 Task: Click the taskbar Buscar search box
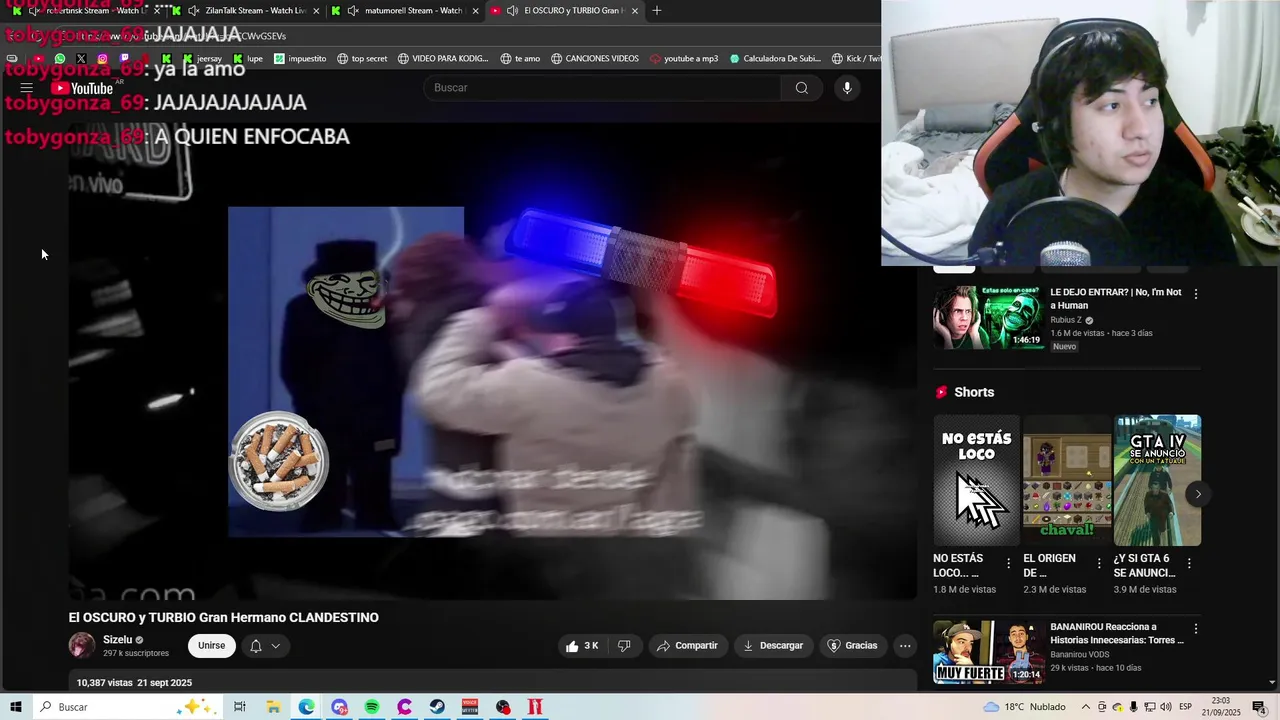pos(127,707)
